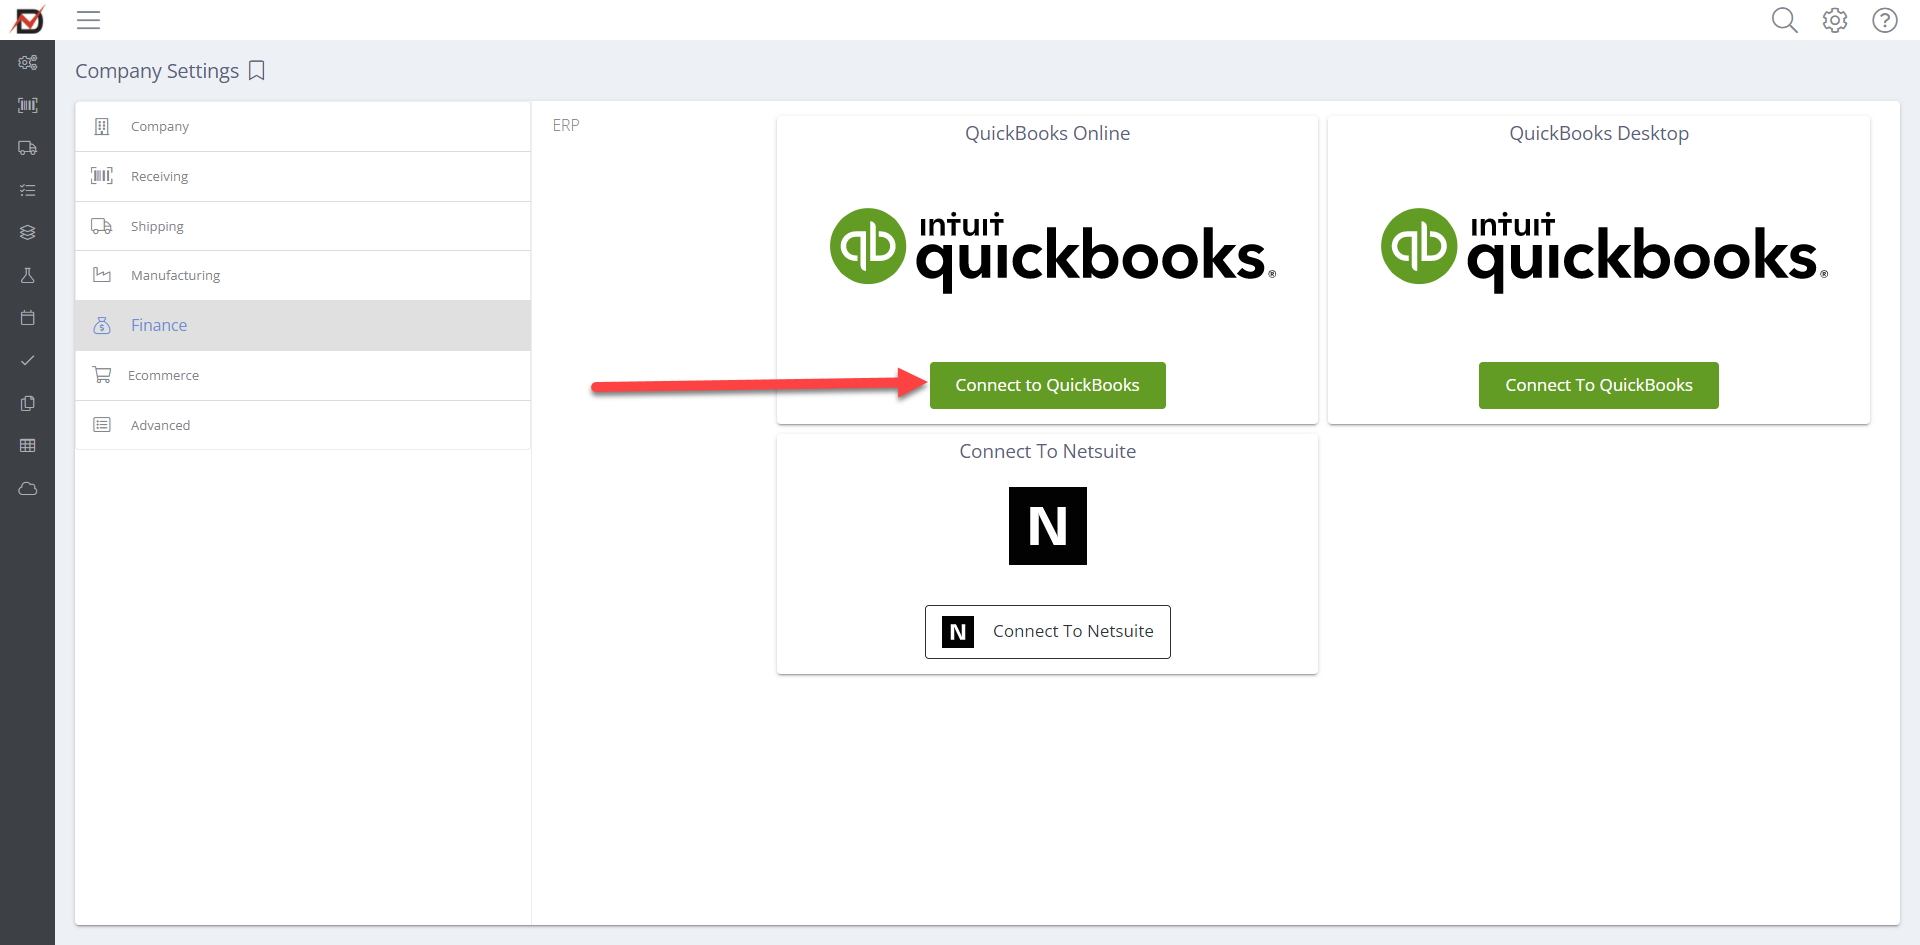Click the barcode icon beside Receiving
Screen dimensions: 1920x945
(x=102, y=176)
